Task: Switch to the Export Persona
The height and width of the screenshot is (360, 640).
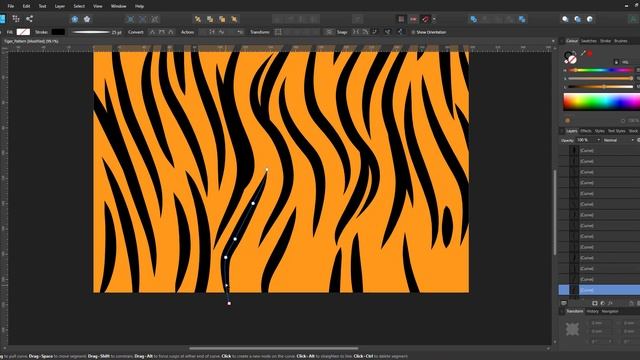Action: (x=29, y=19)
